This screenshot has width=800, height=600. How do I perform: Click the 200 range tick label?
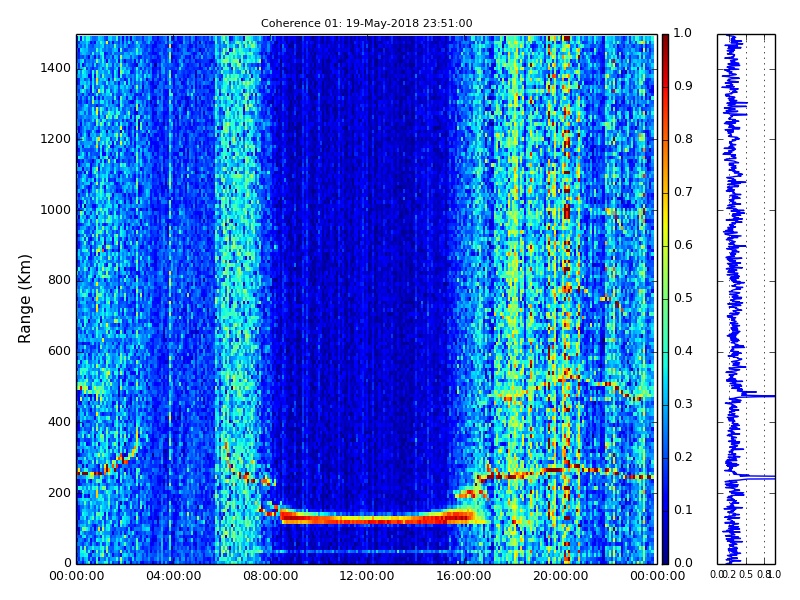pyautogui.click(x=59, y=493)
